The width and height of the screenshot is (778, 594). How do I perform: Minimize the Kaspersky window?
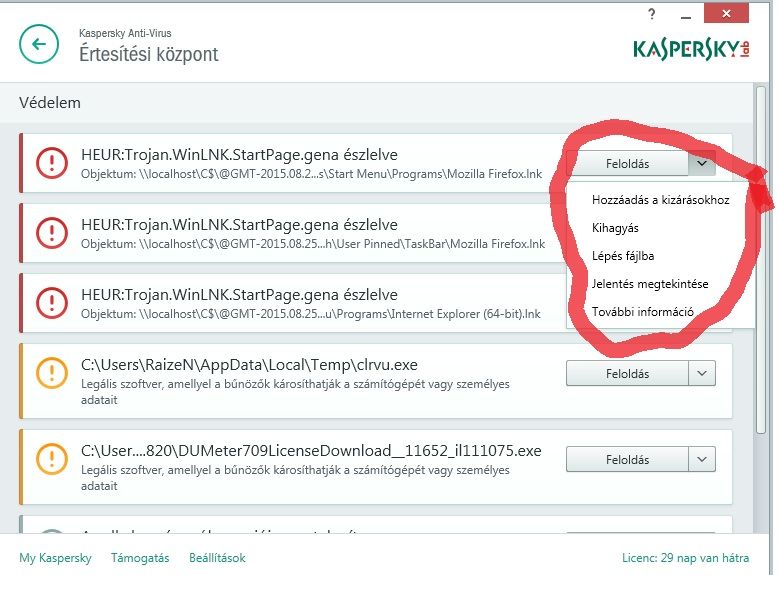(686, 16)
